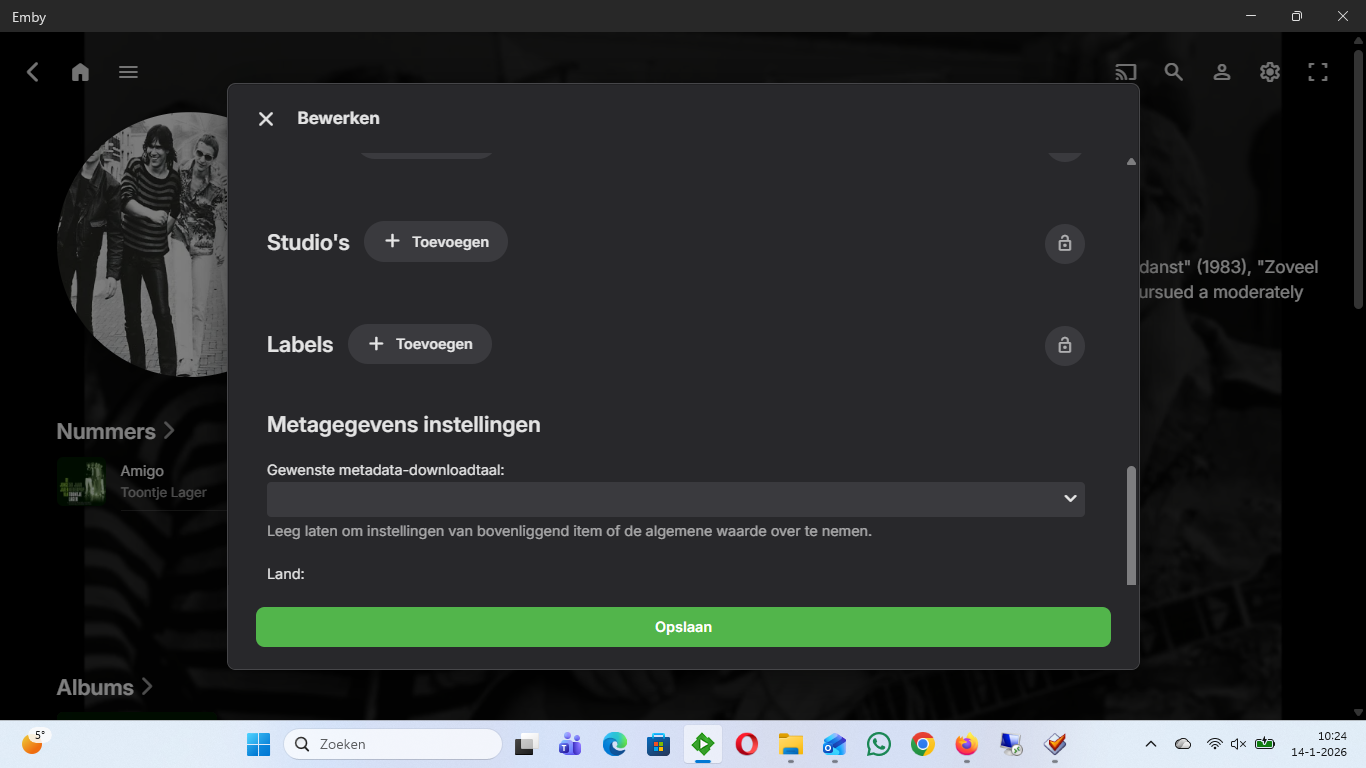Image resolution: width=1366 pixels, height=768 pixels.
Task: Click the round artist photo
Action: (142, 243)
